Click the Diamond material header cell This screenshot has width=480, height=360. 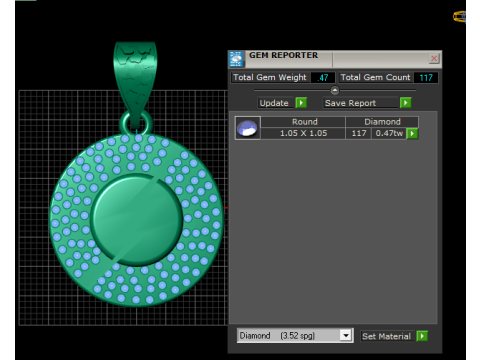tap(382, 122)
